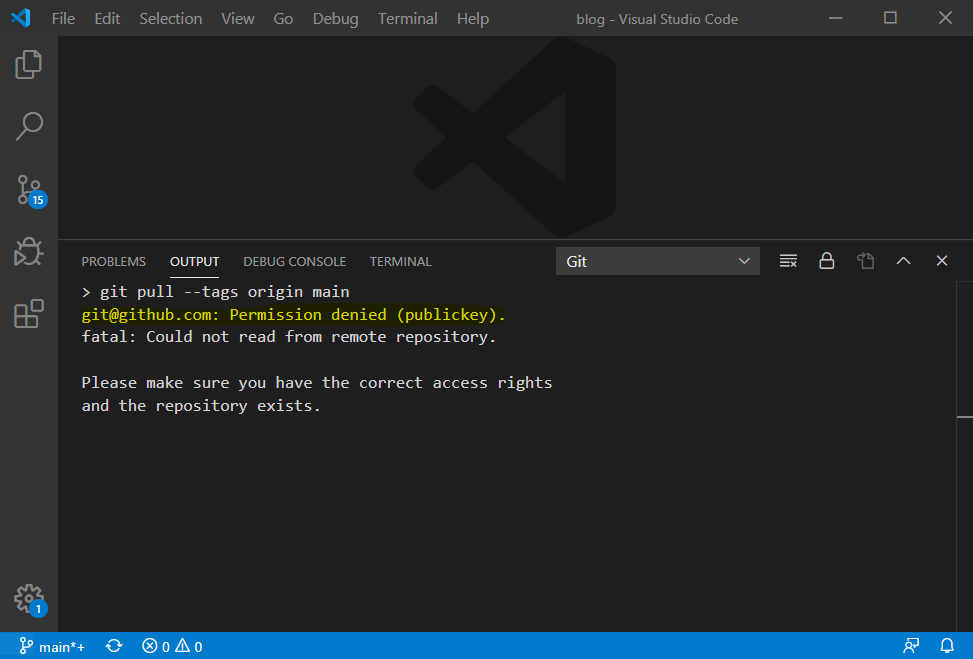
Task: Open the Debug menu
Action: 336,19
